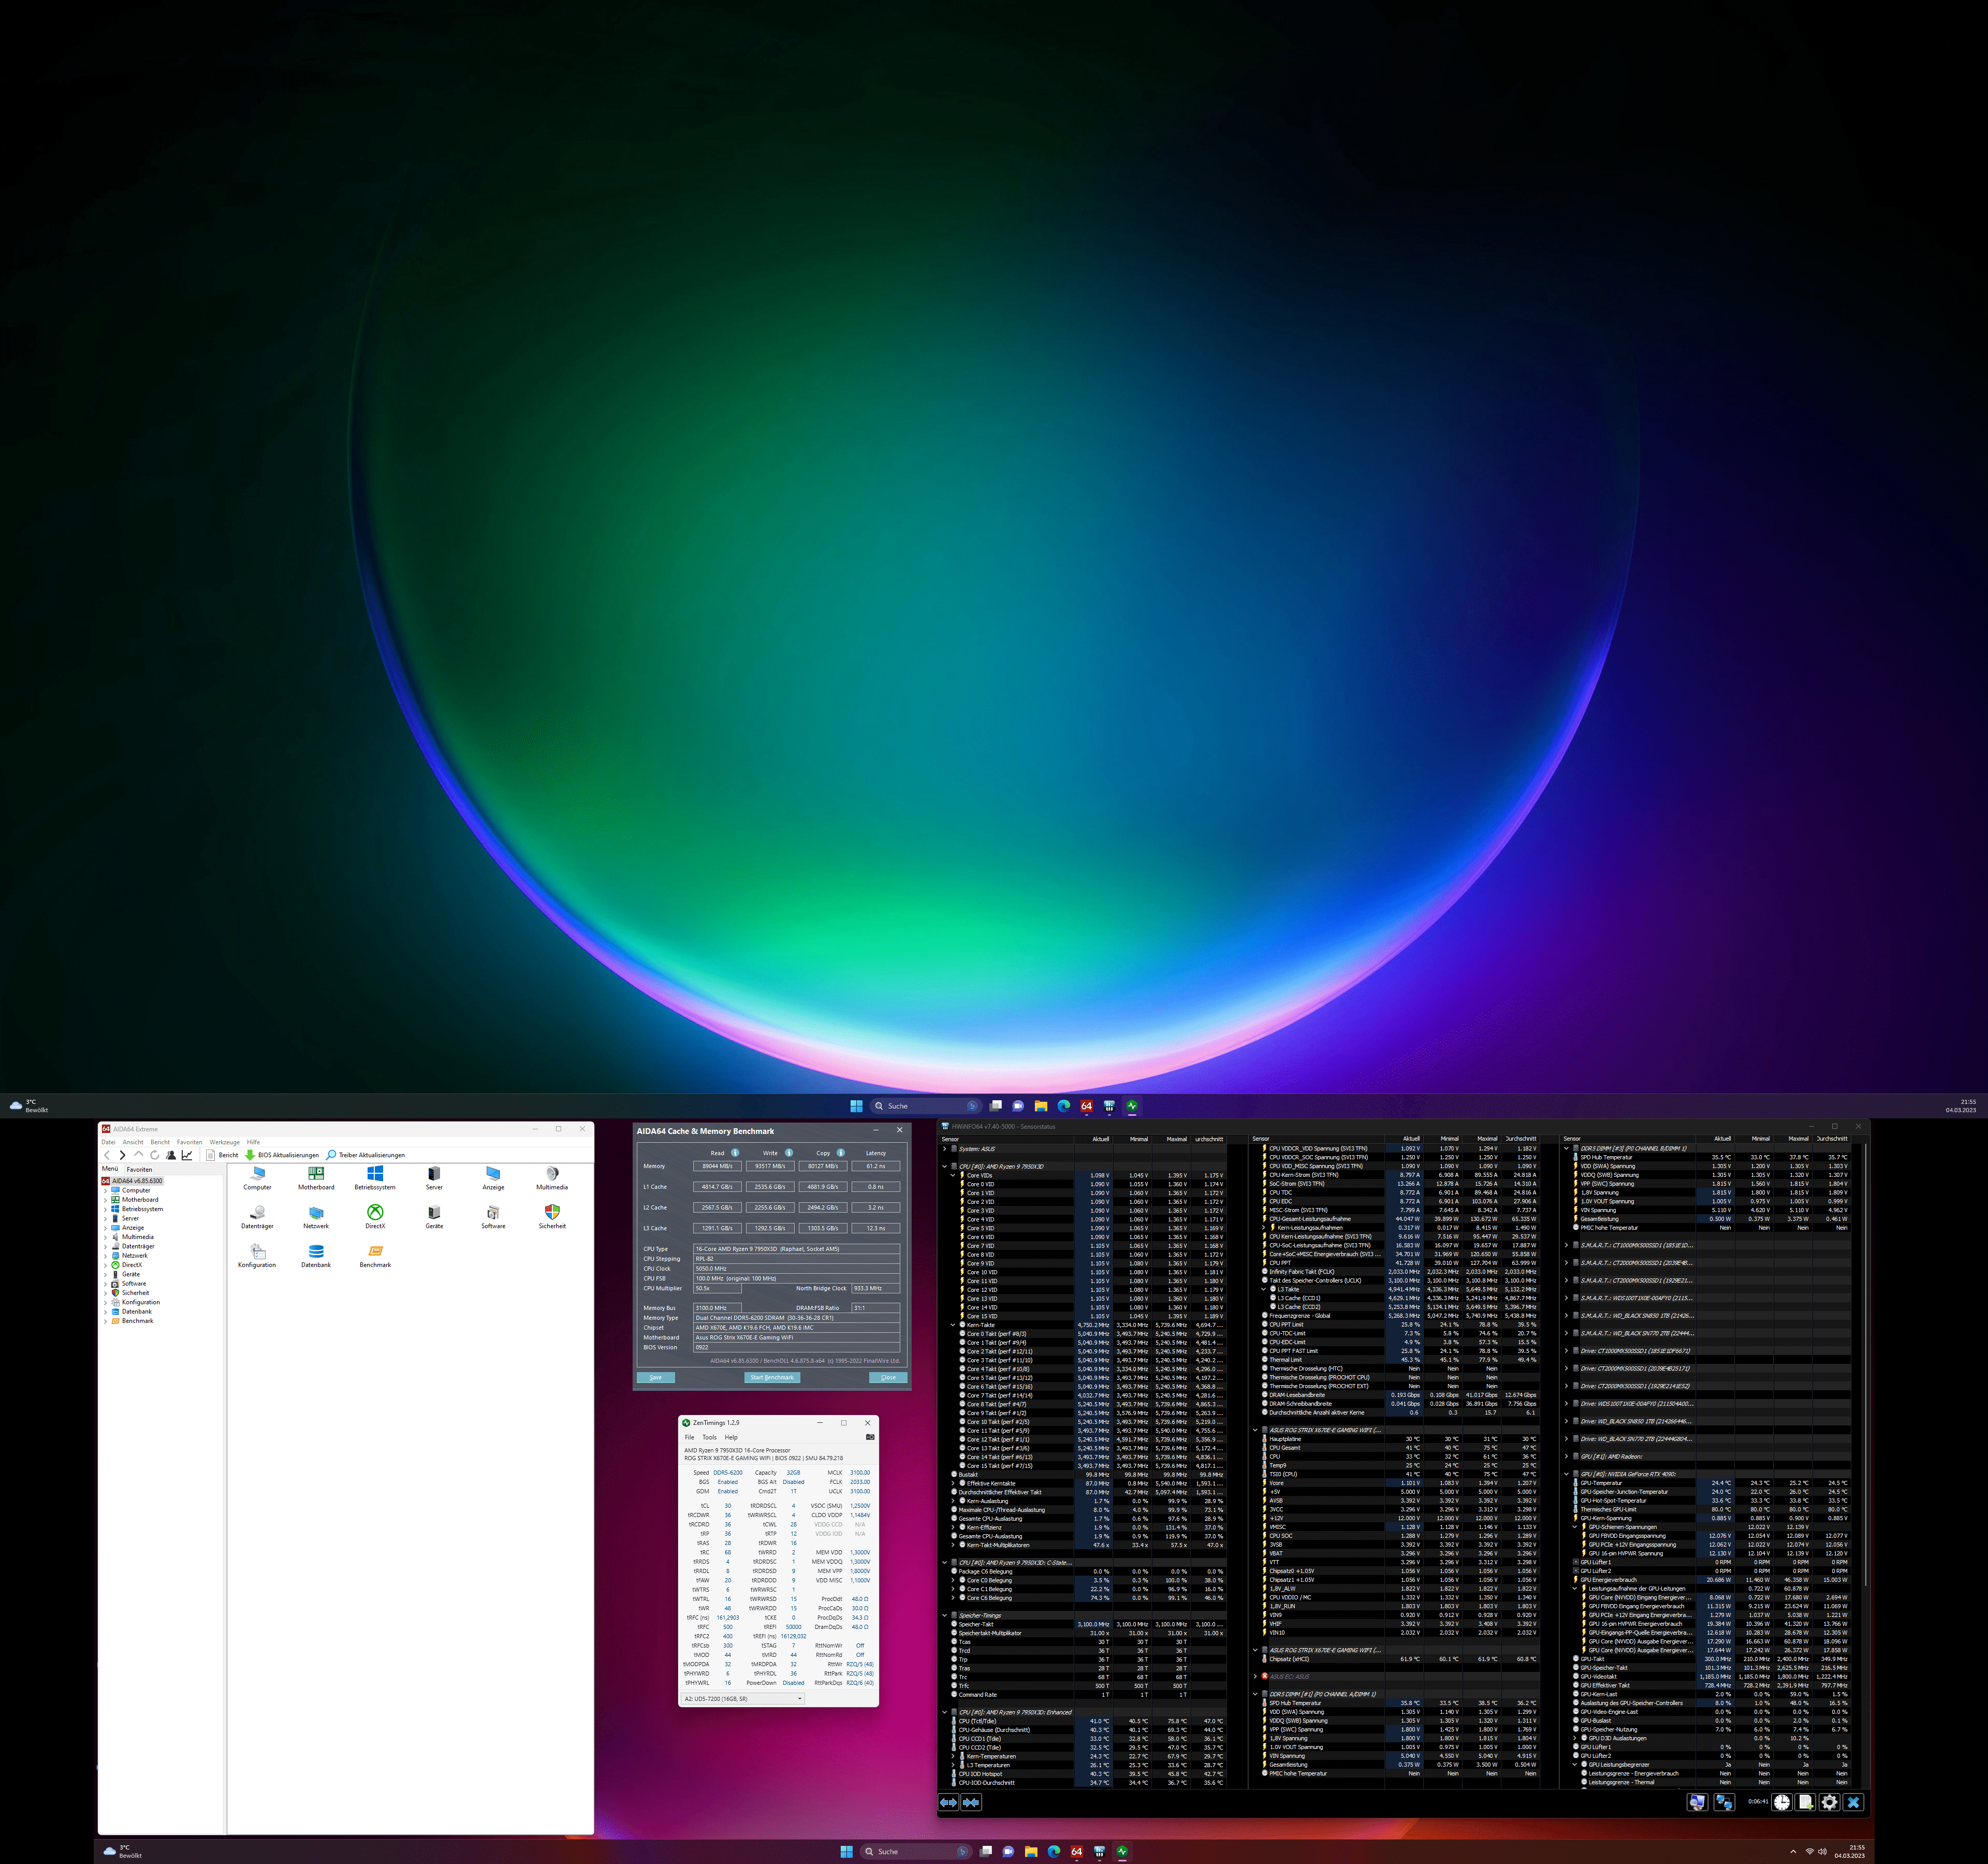Expand the Multimedia tree node in AIDA64
1988x1864 pixels.
tap(105, 1237)
